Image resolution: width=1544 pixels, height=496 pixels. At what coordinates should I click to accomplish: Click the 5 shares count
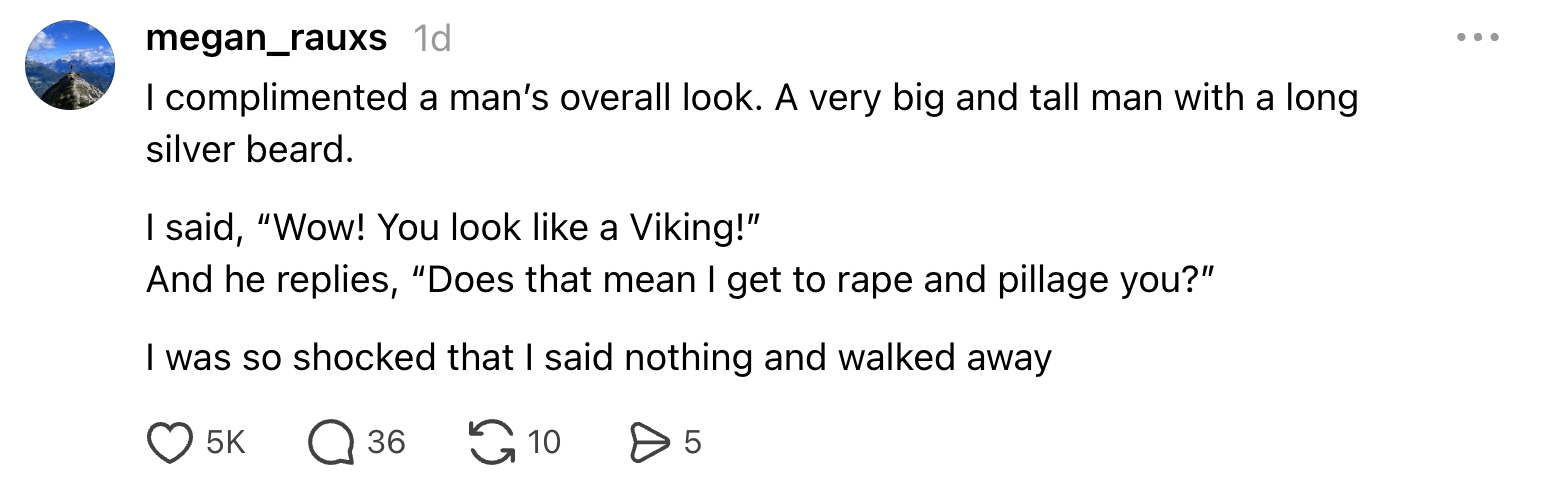coord(692,442)
